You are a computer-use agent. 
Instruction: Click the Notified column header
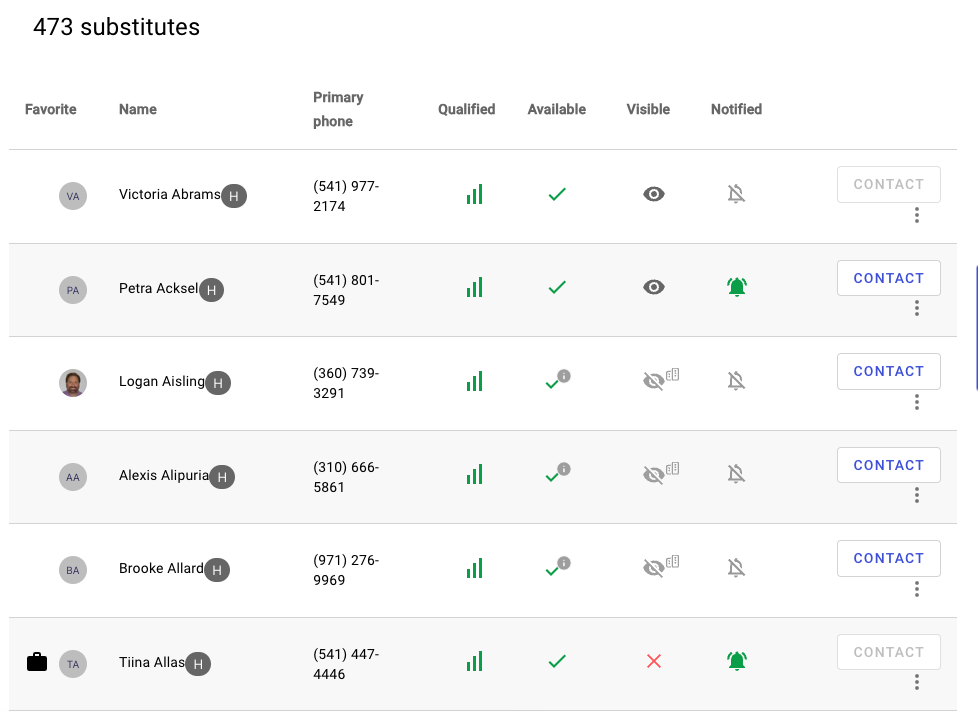tap(737, 109)
